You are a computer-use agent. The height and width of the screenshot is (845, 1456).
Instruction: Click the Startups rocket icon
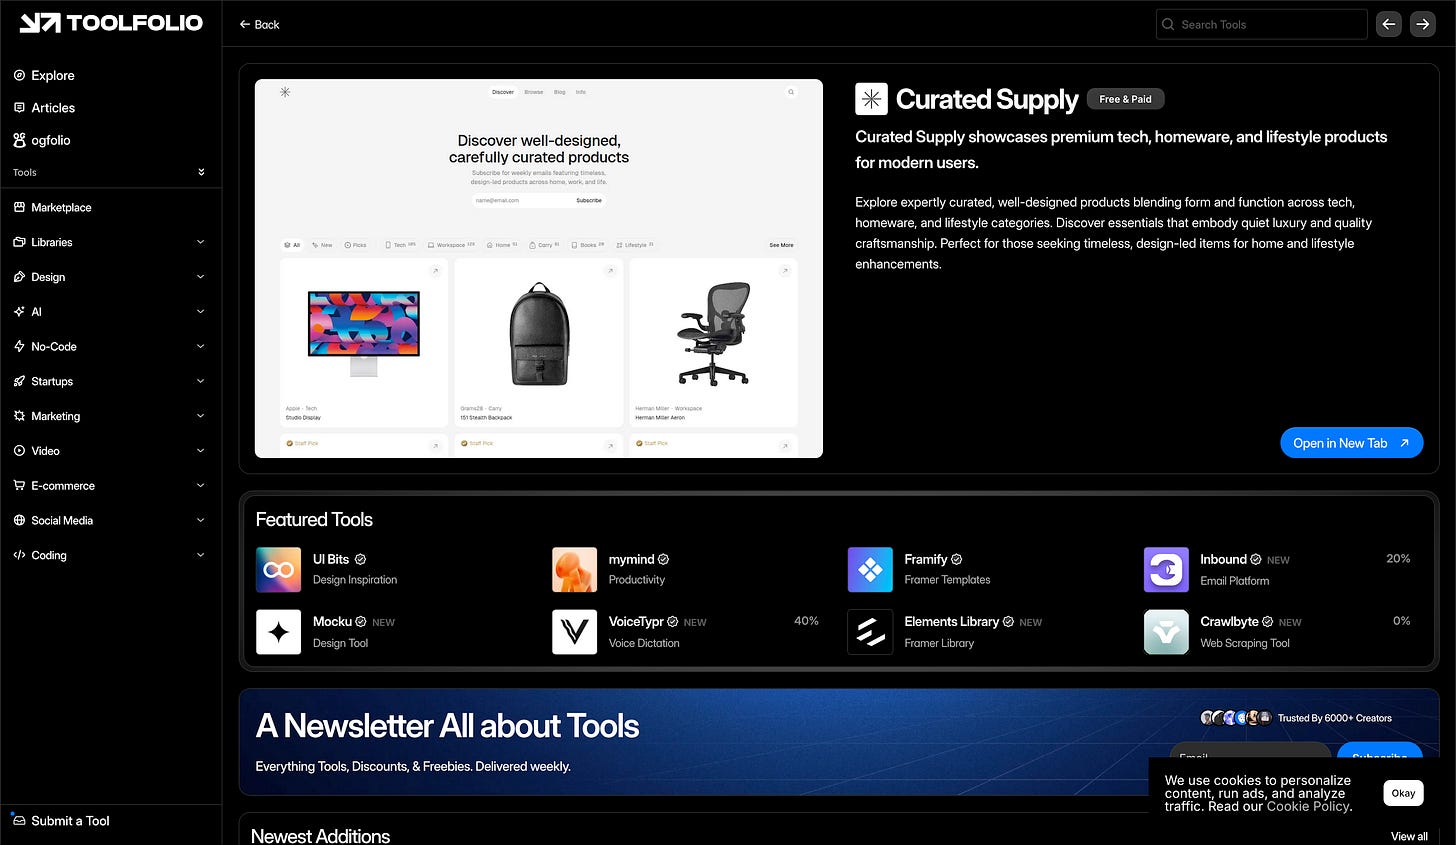[x=19, y=381]
